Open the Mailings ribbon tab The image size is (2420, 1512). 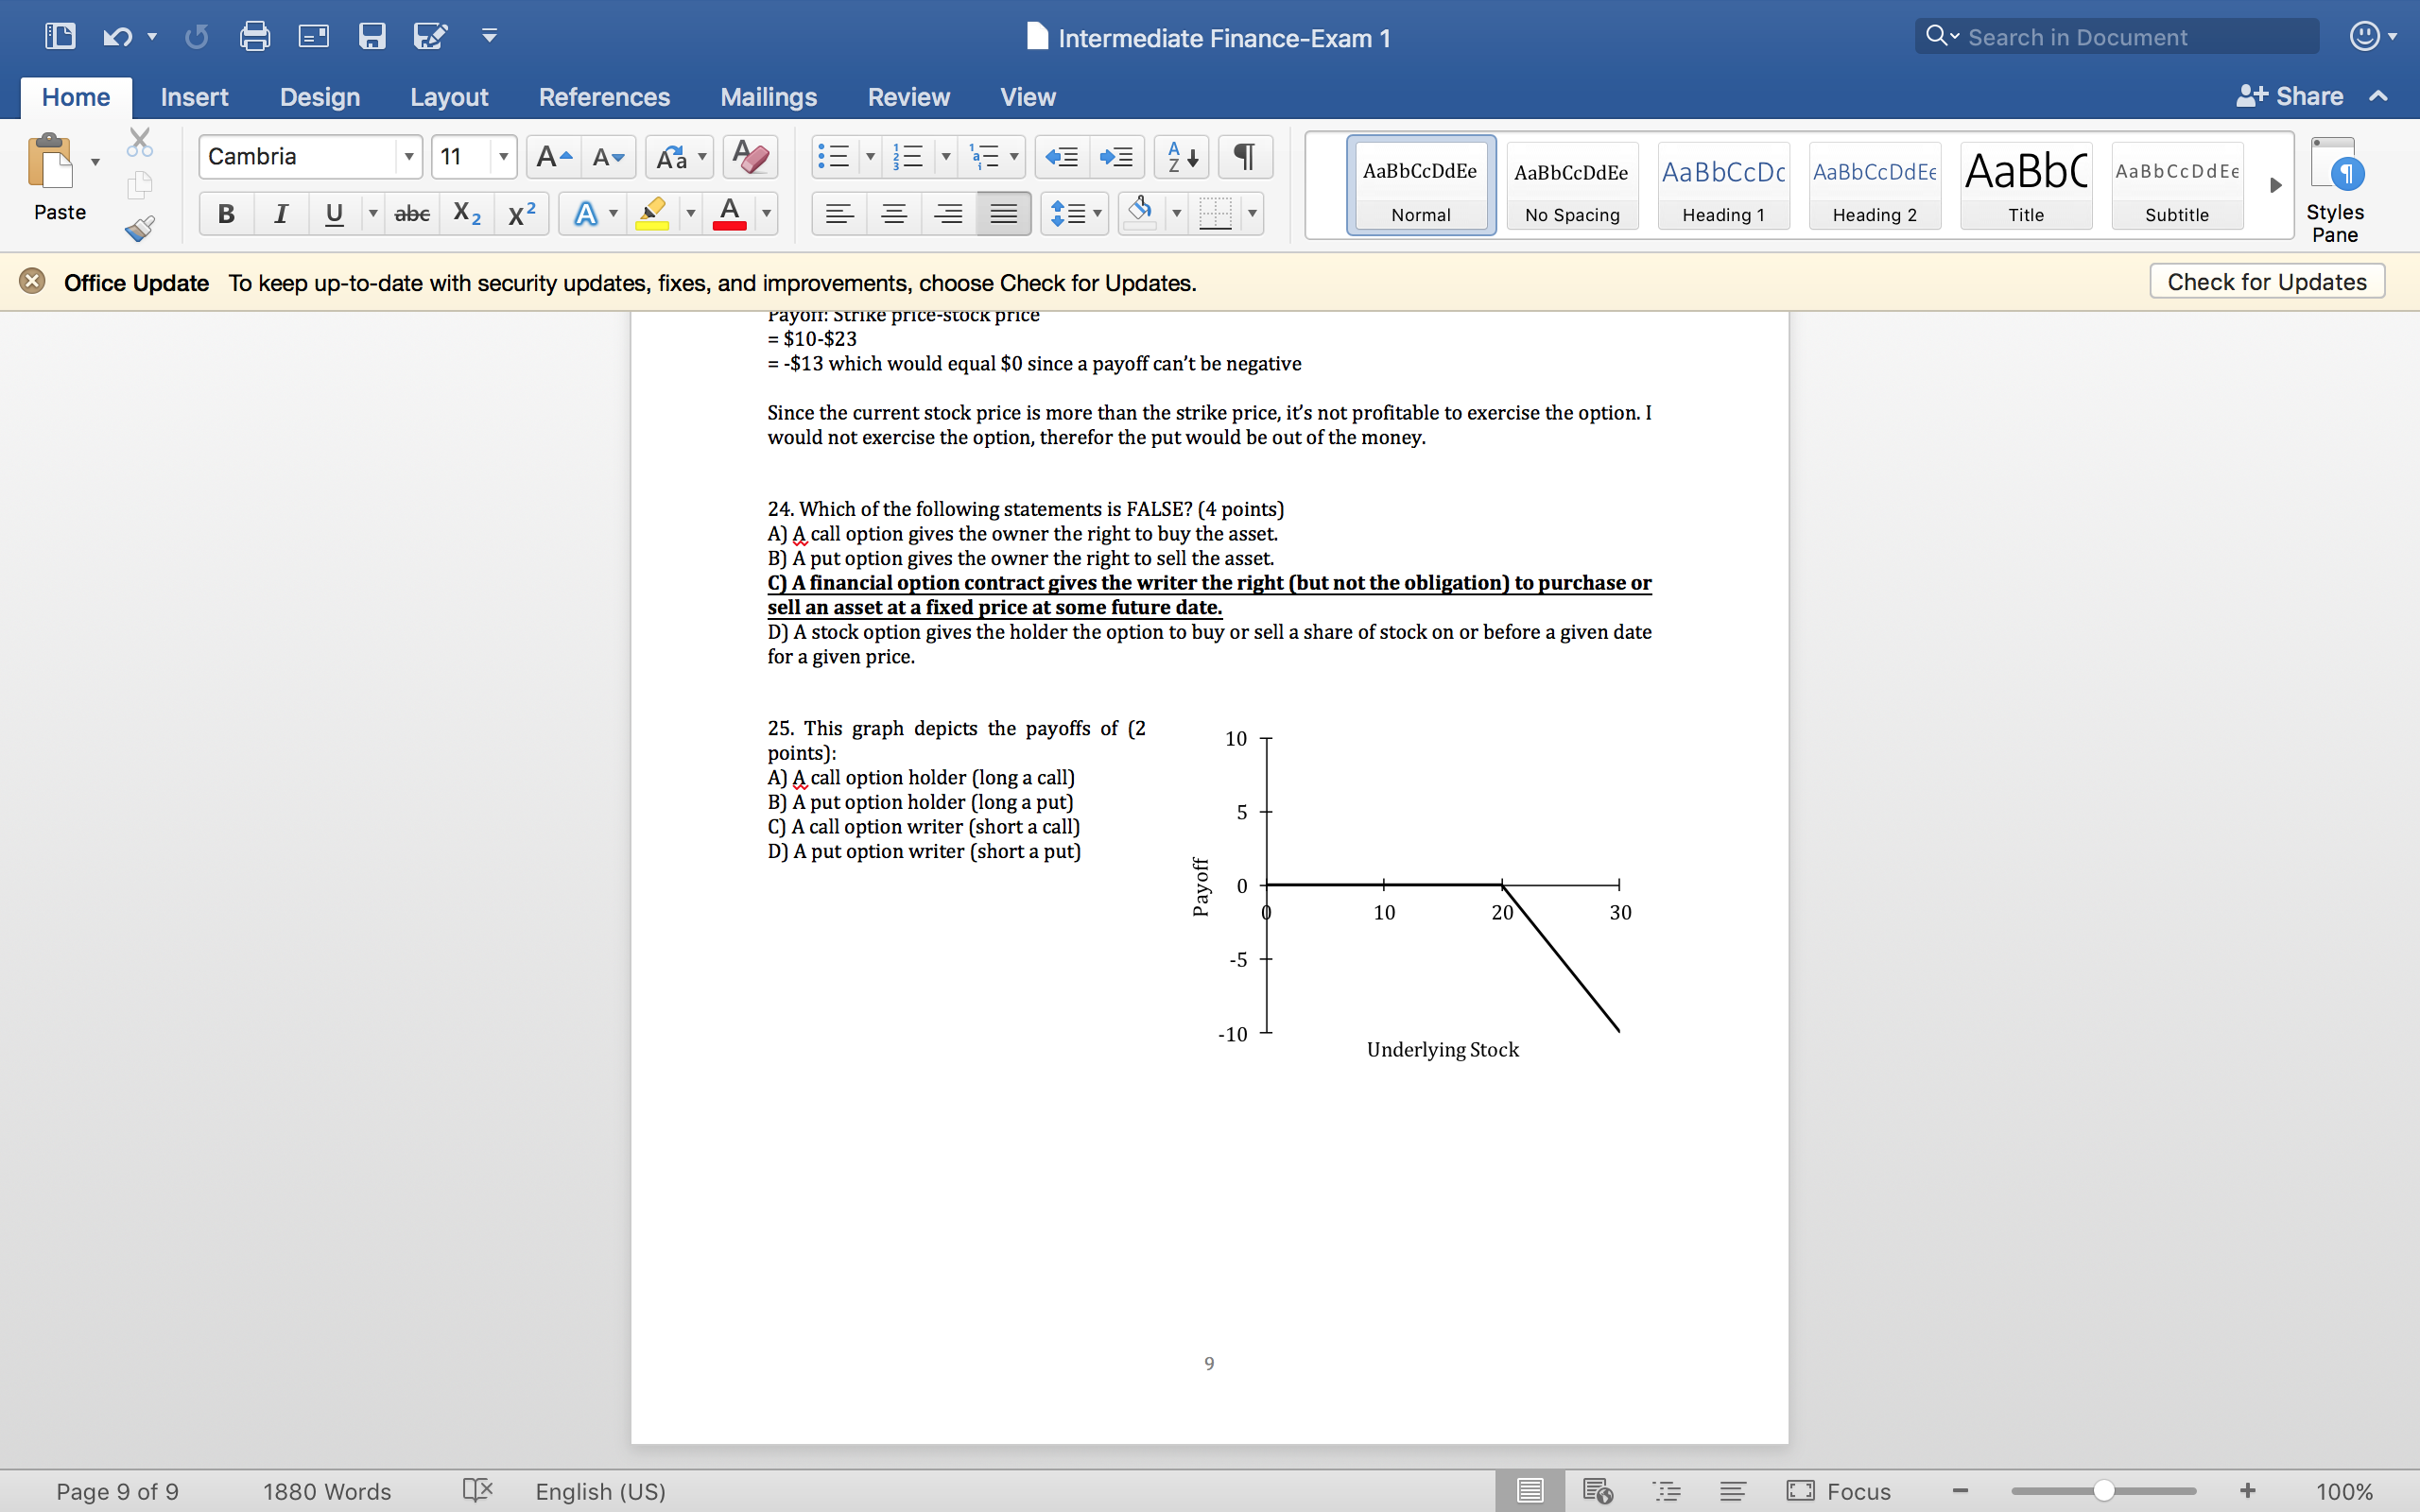[768, 97]
